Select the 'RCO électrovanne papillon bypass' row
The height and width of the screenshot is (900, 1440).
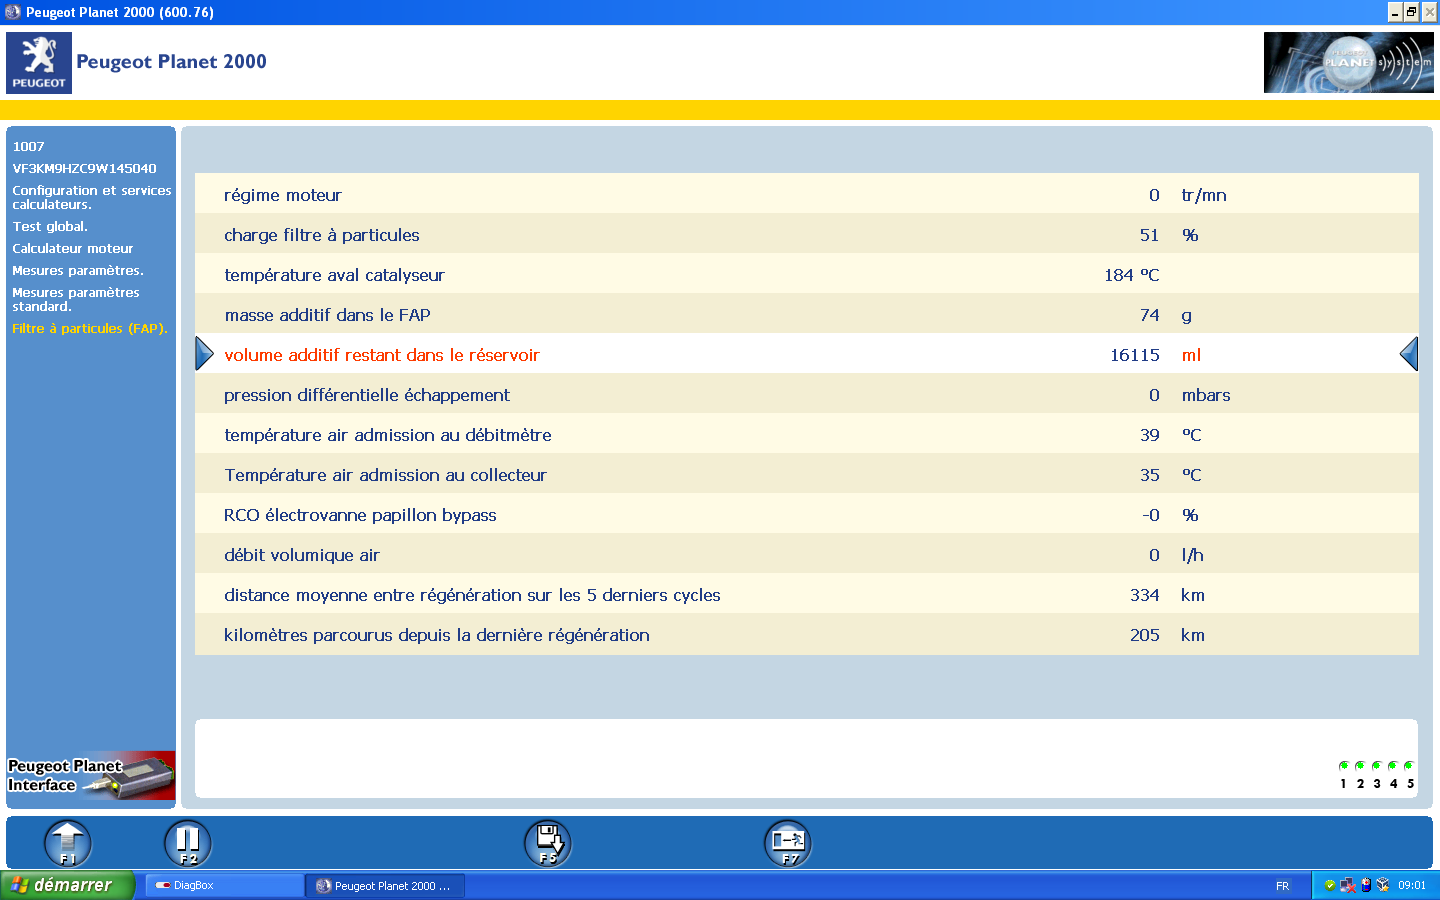pos(807,514)
